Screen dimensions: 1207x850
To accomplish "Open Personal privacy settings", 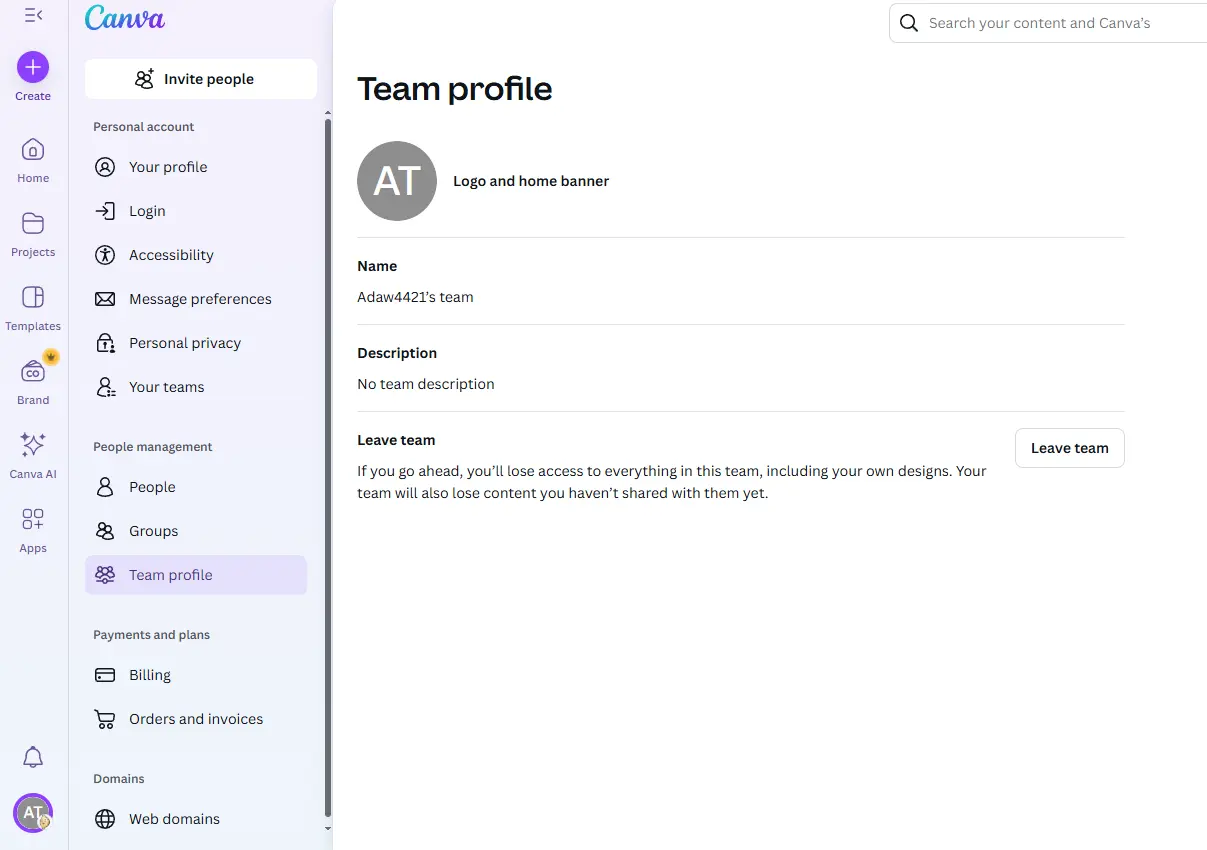I will [196, 343].
